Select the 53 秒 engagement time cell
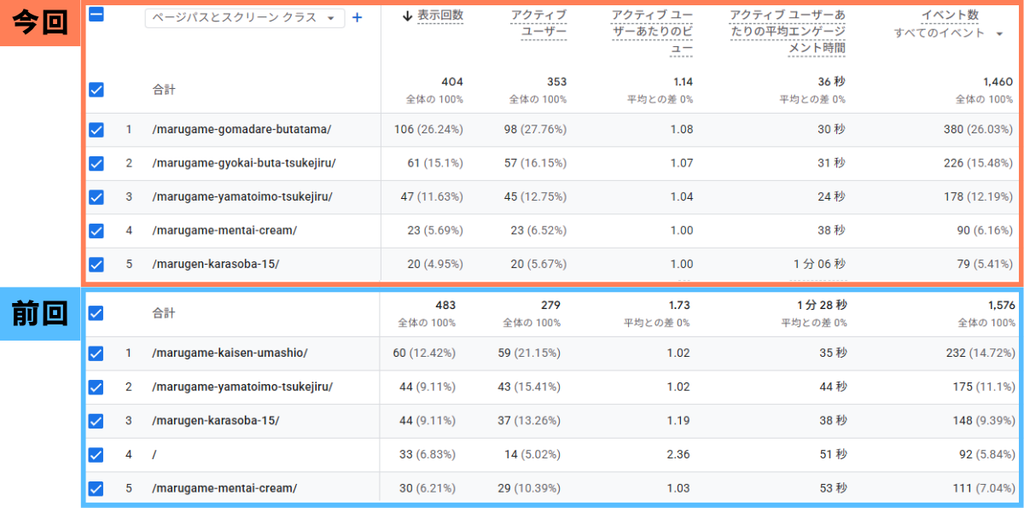 (833, 488)
